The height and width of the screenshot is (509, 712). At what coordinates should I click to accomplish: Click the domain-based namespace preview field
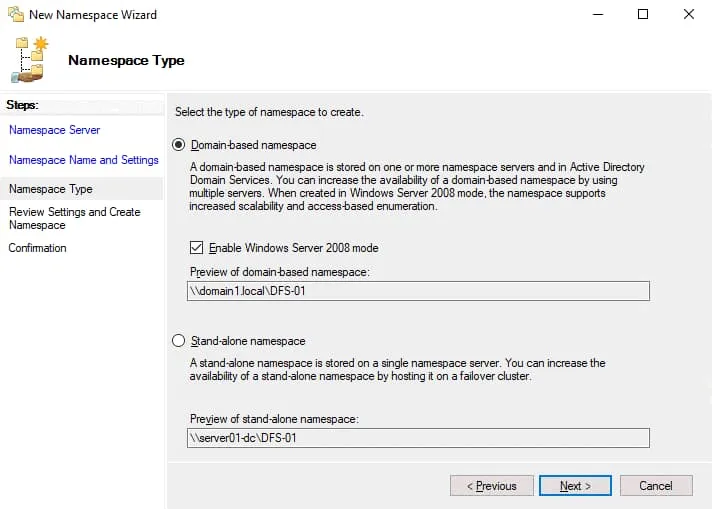418,291
